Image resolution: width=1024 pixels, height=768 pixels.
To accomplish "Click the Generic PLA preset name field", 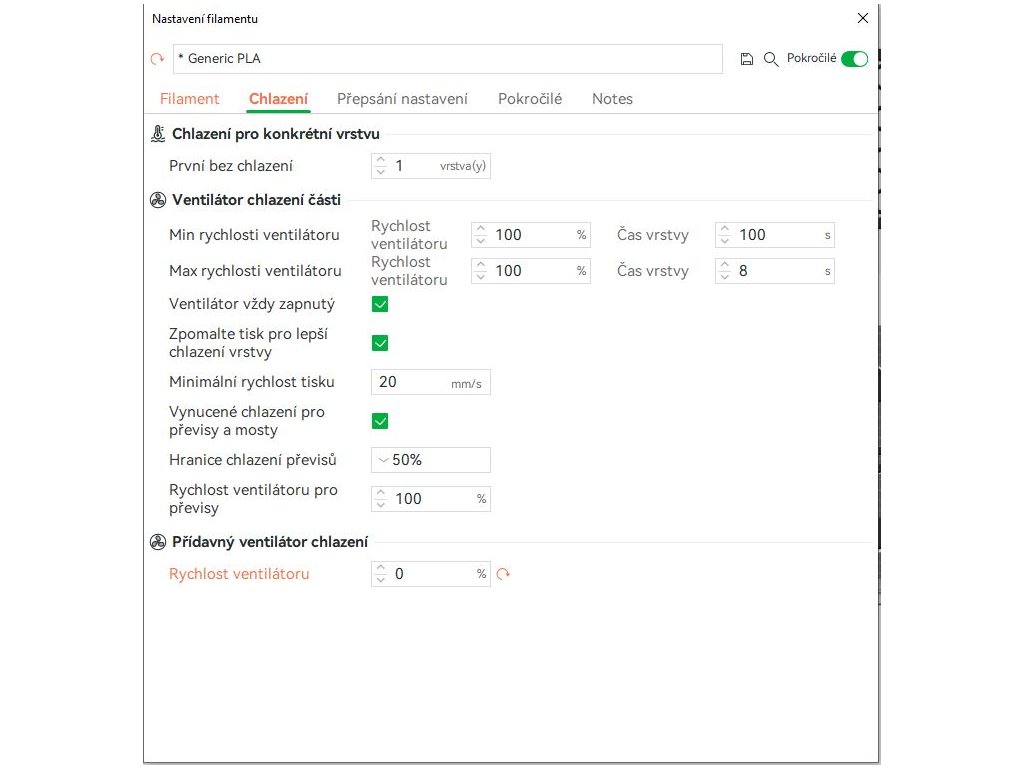I will [447, 59].
